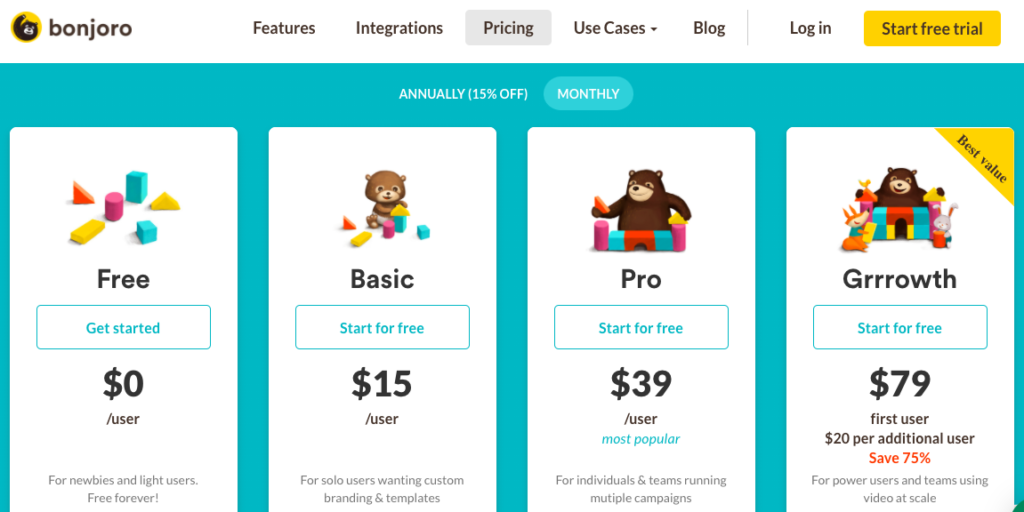Screen dimensions: 1024x512
Task: Click the bear with blocks image on Pro plan
Action: pyautogui.click(x=641, y=211)
